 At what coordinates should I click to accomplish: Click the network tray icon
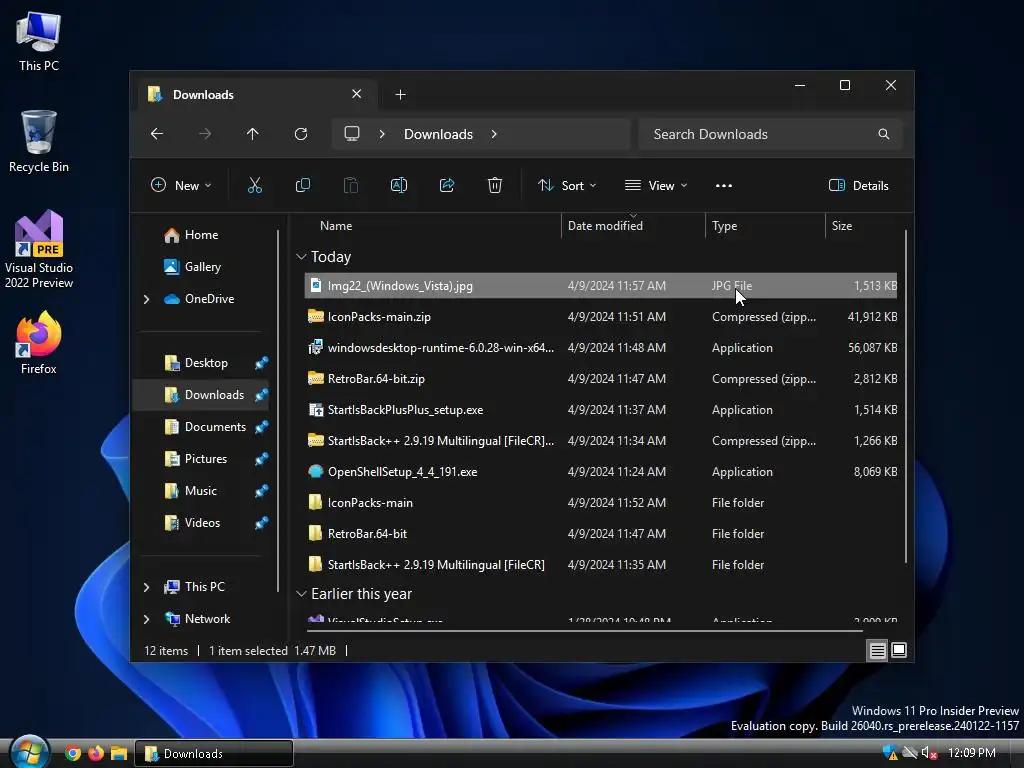(x=910, y=753)
